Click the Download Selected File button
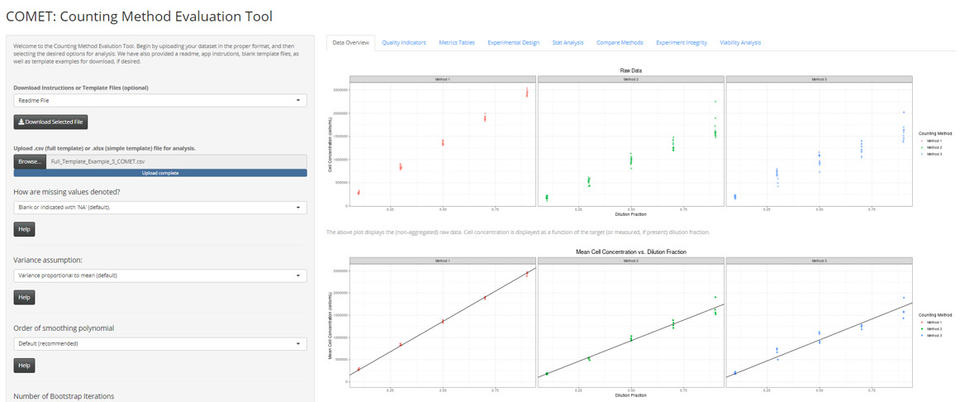The height and width of the screenshot is (402, 960). (x=51, y=122)
